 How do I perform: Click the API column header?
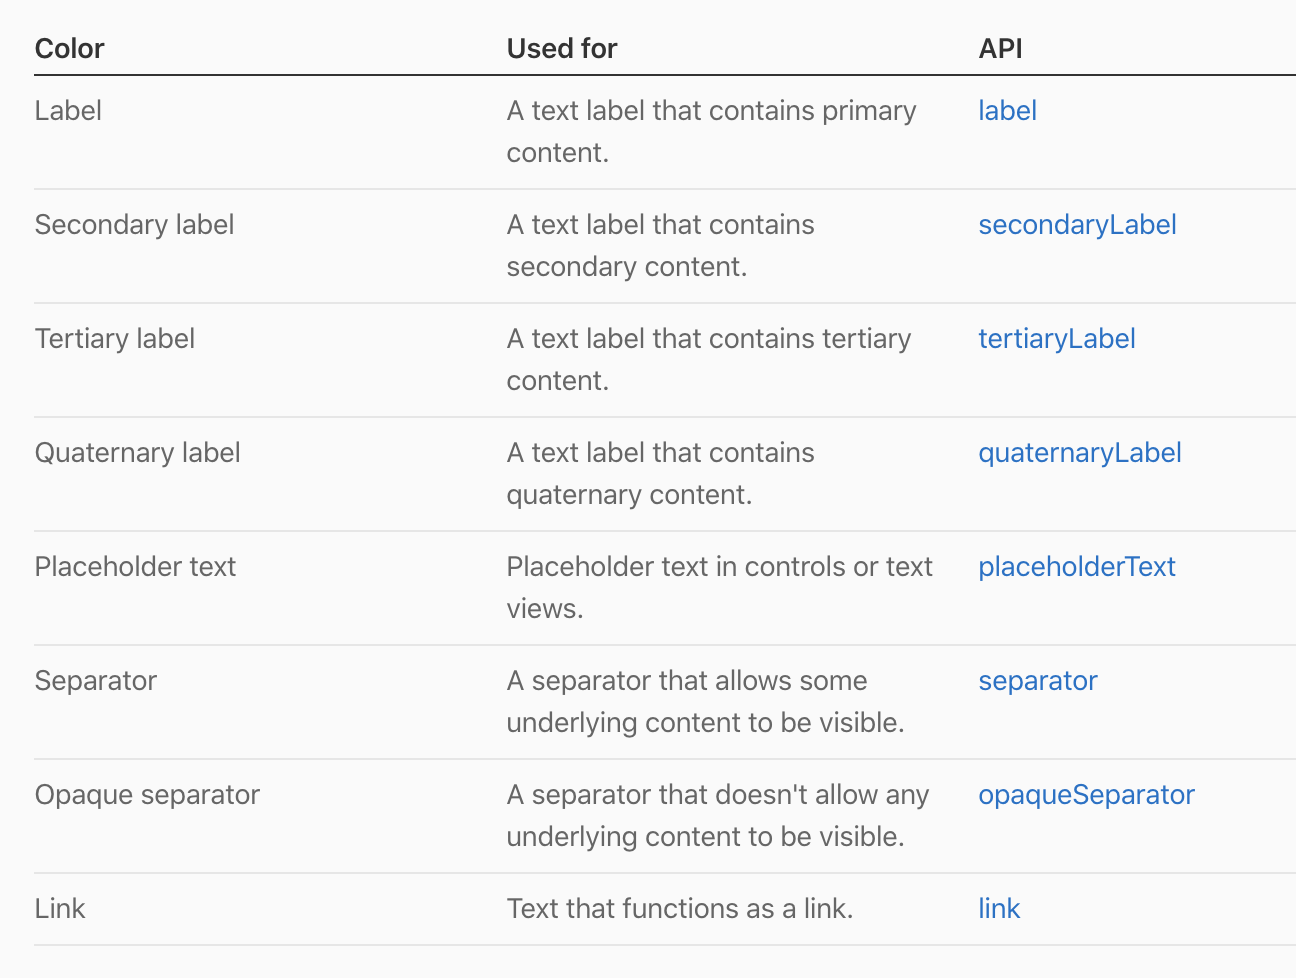pyautogui.click(x=1000, y=49)
